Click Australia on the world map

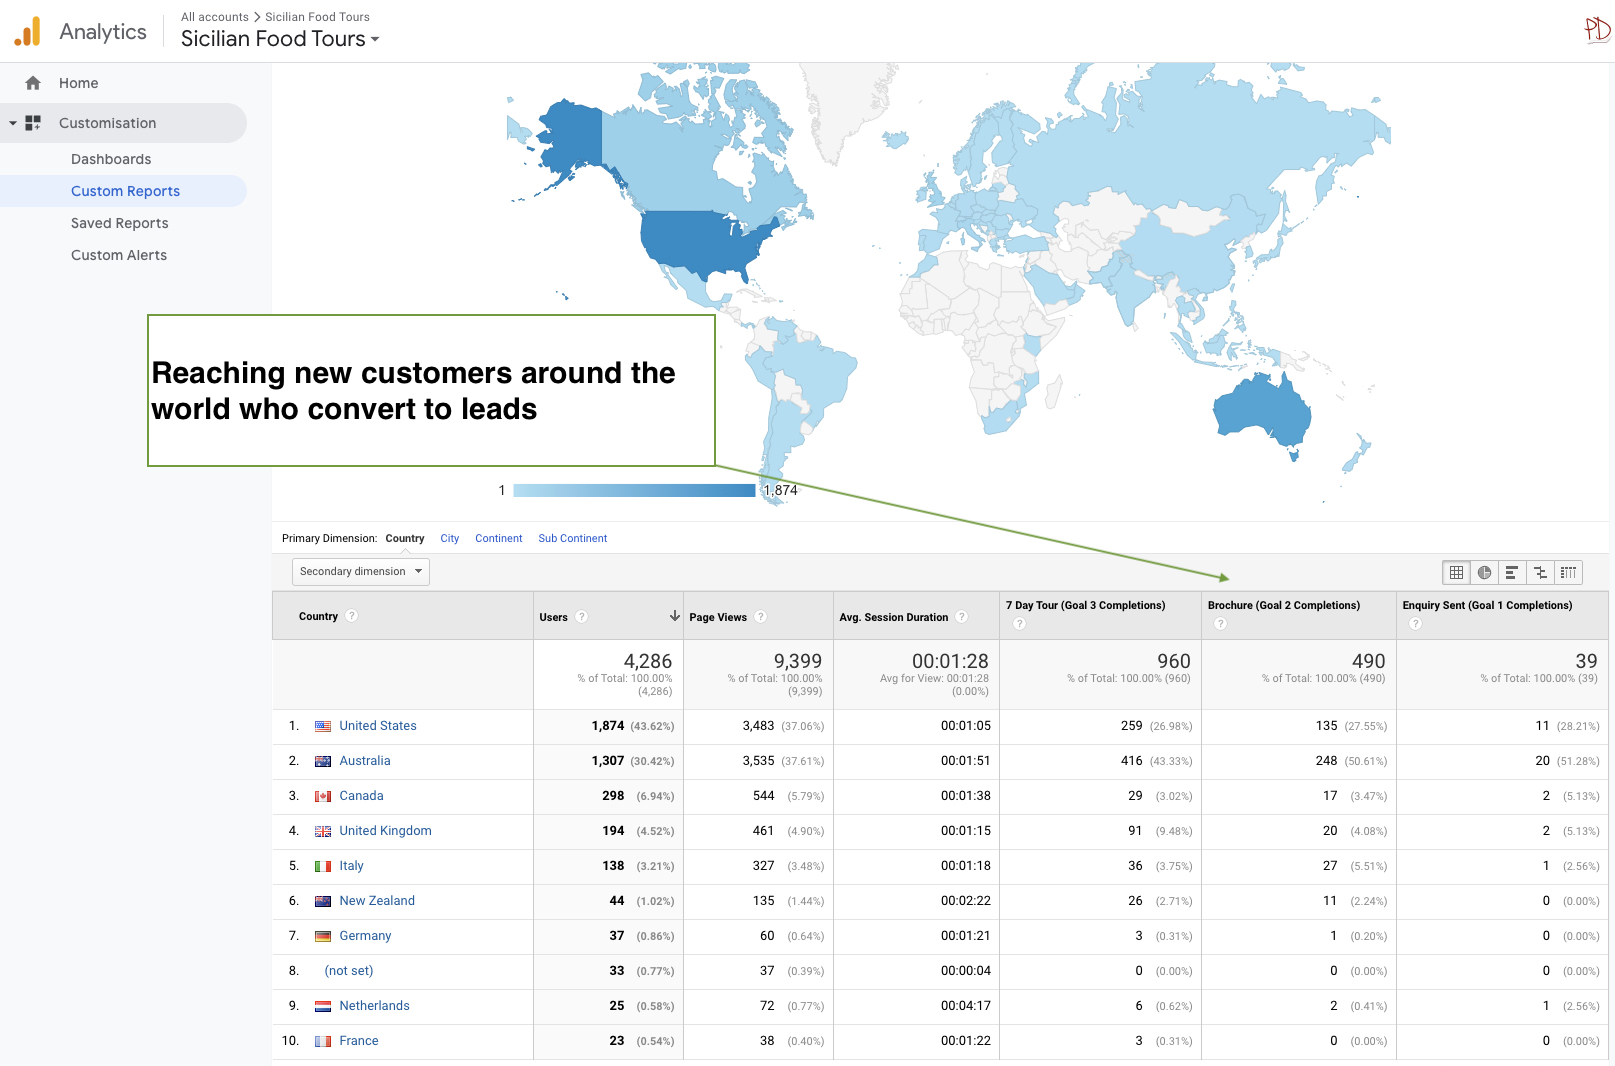click(1261, 409)
